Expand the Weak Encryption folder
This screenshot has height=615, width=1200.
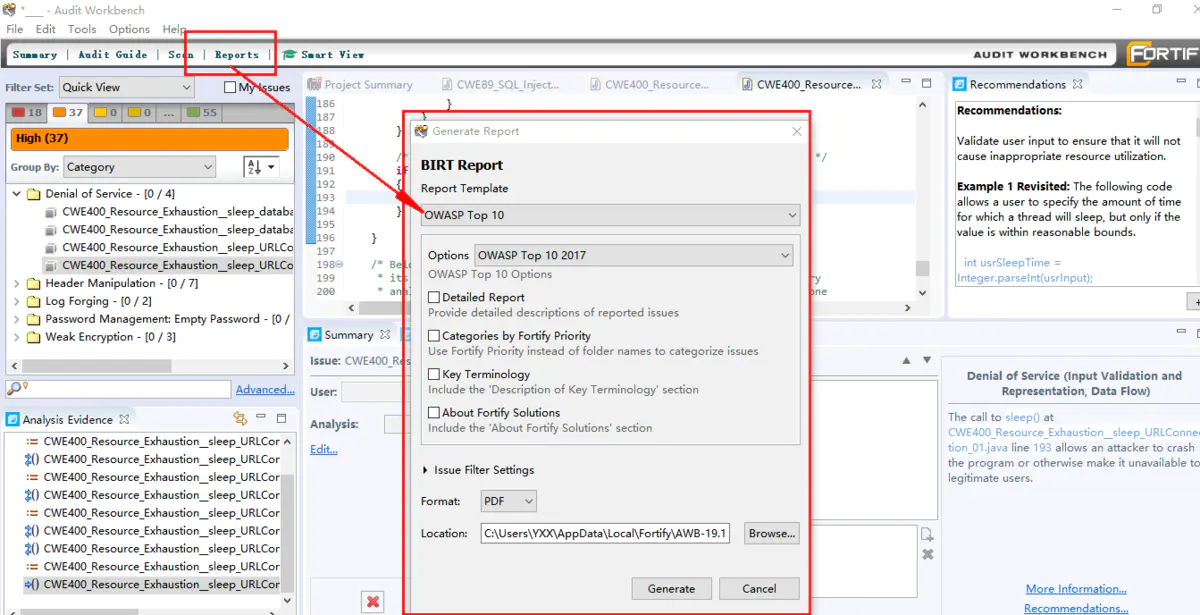click(x=16, y=338)
